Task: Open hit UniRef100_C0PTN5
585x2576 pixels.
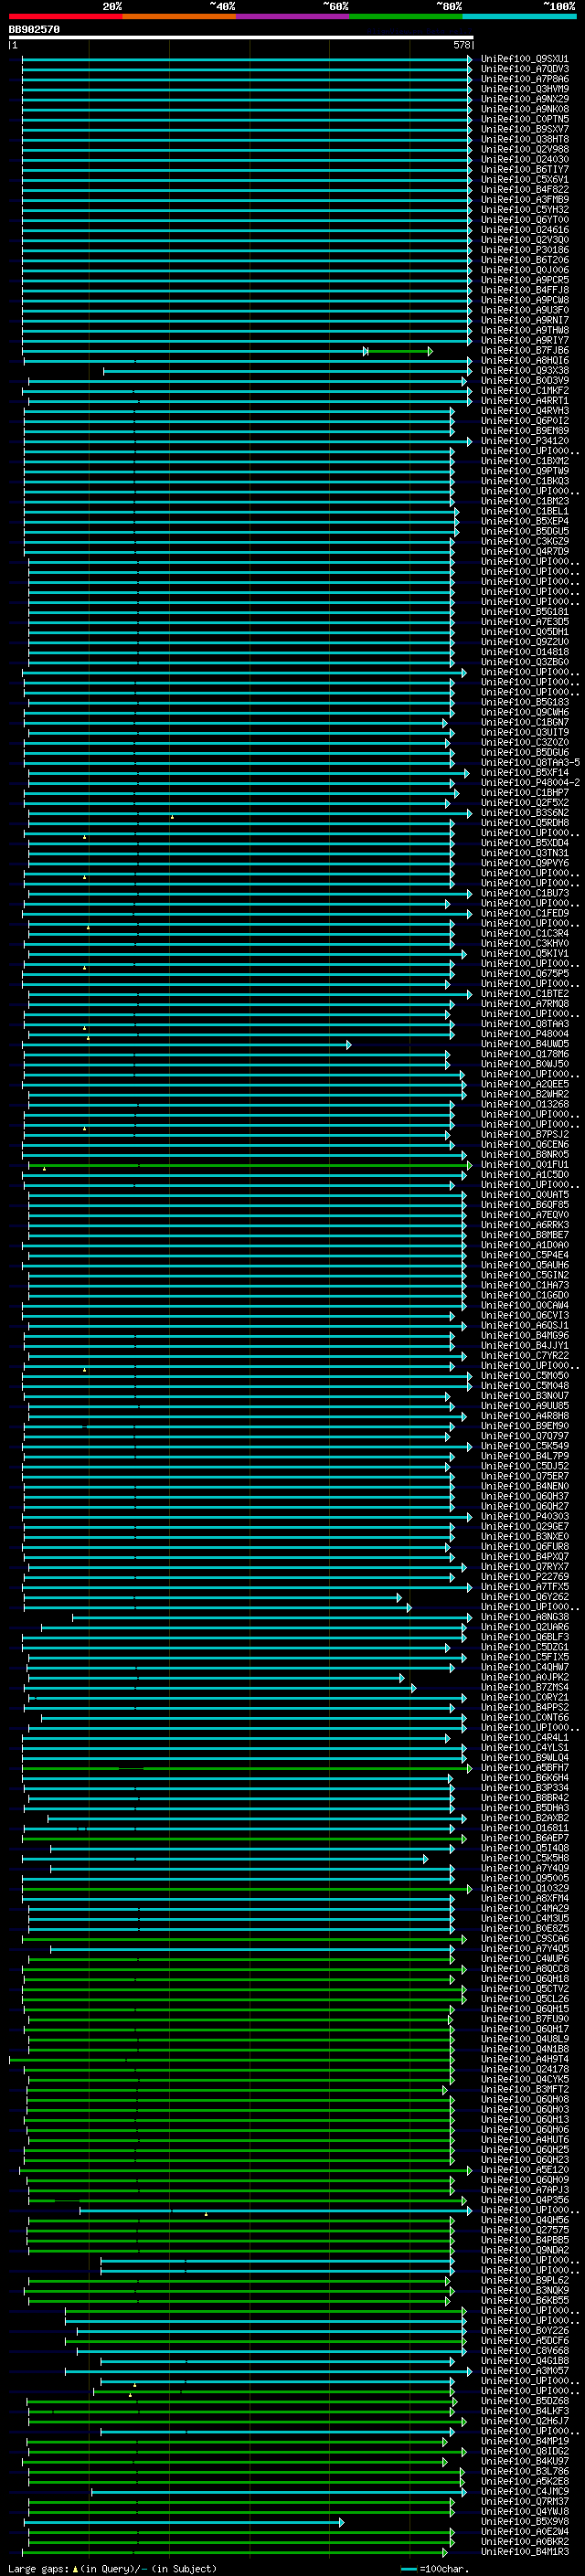Action: (524, 119)
